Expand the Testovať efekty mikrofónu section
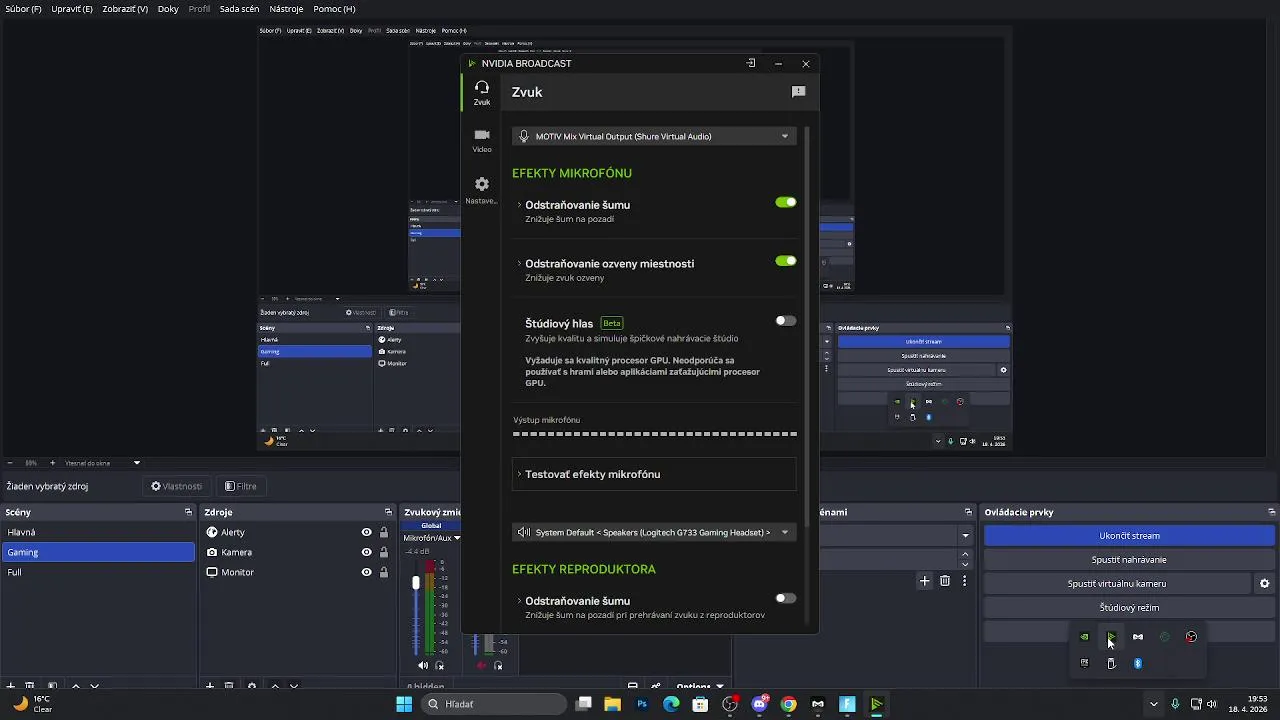 point(654,474)
